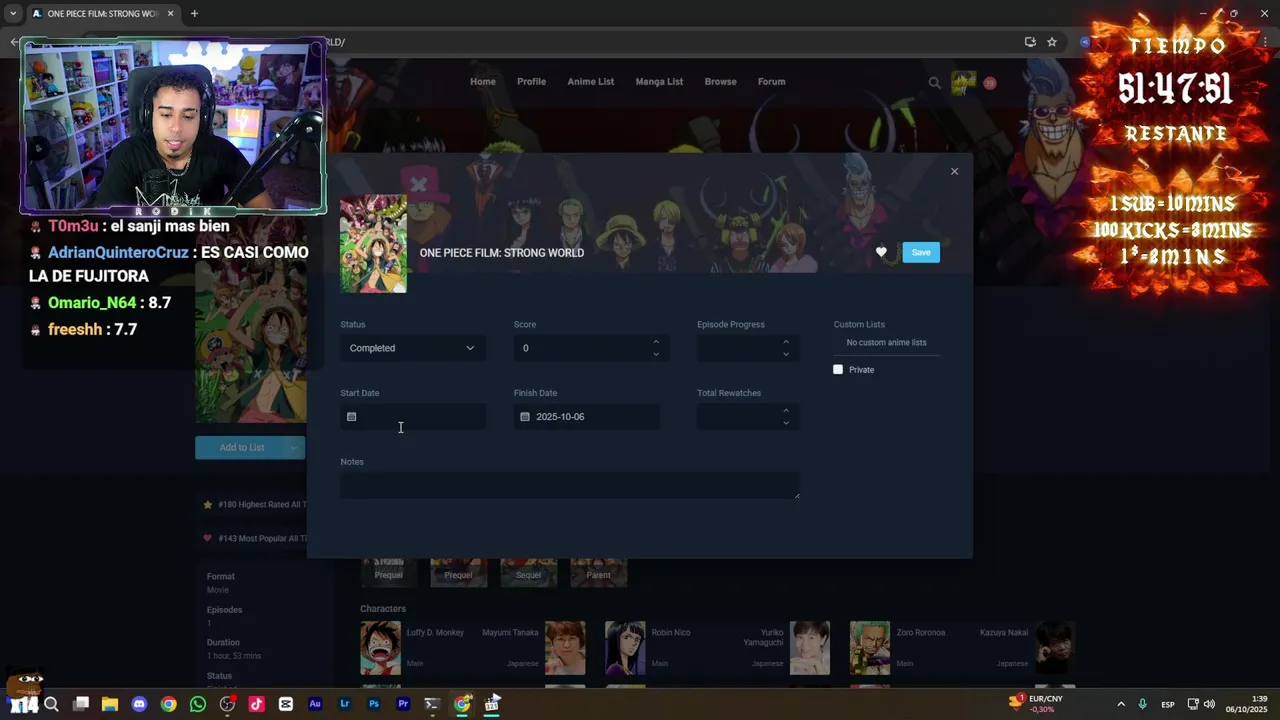Click the Add to List button
The image size is (1280, 720).
241,448
